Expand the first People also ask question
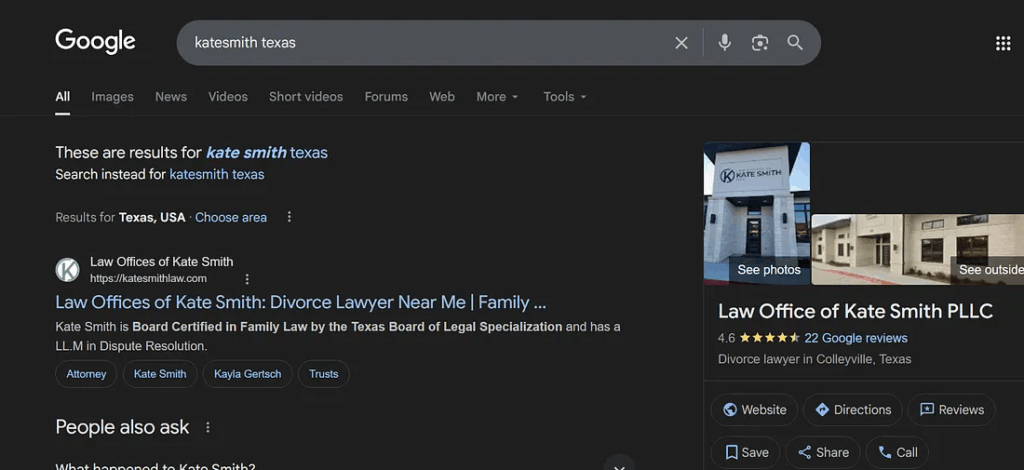Screen dimensions: 1024x470 [x=619, y=464]
